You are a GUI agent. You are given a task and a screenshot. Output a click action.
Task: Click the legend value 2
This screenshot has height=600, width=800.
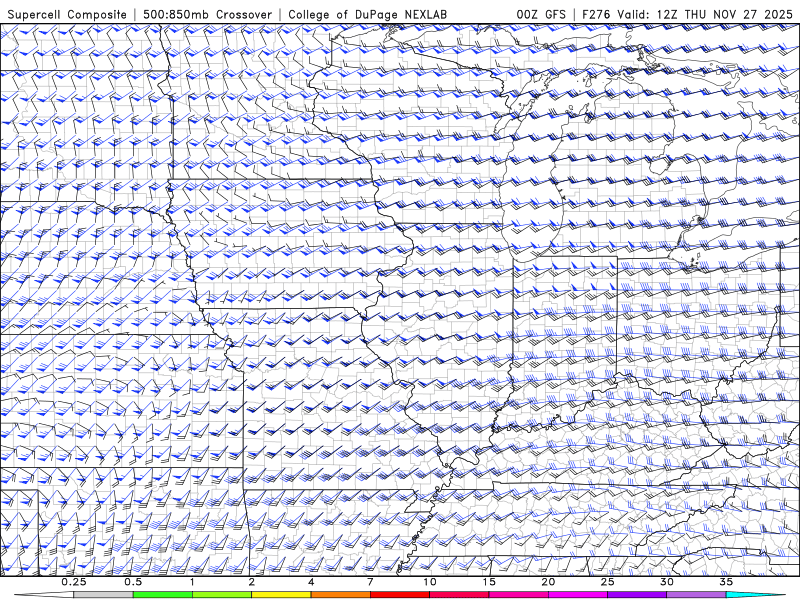[x=252, y=582]
